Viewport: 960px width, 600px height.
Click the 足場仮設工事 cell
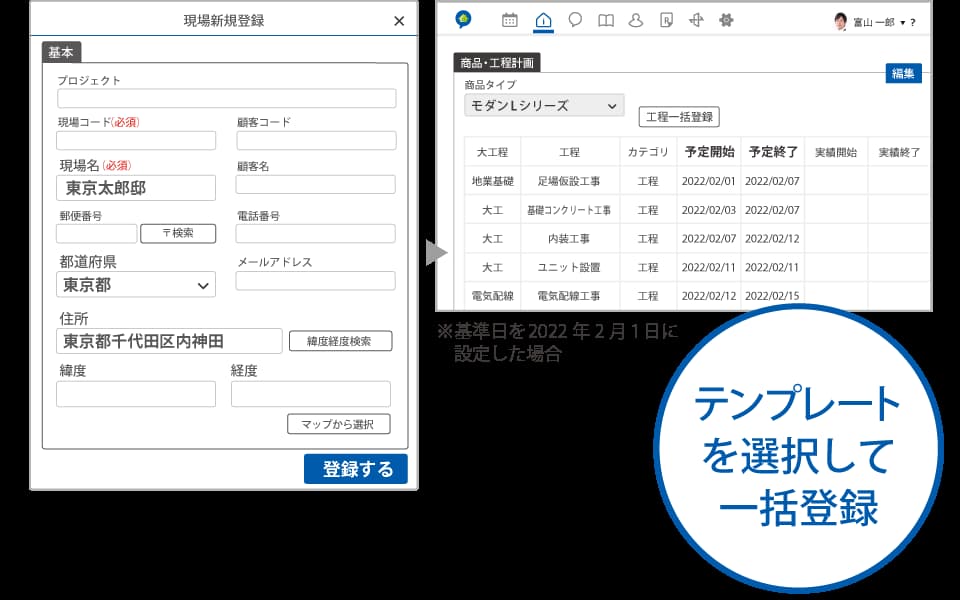coord(569,181)
